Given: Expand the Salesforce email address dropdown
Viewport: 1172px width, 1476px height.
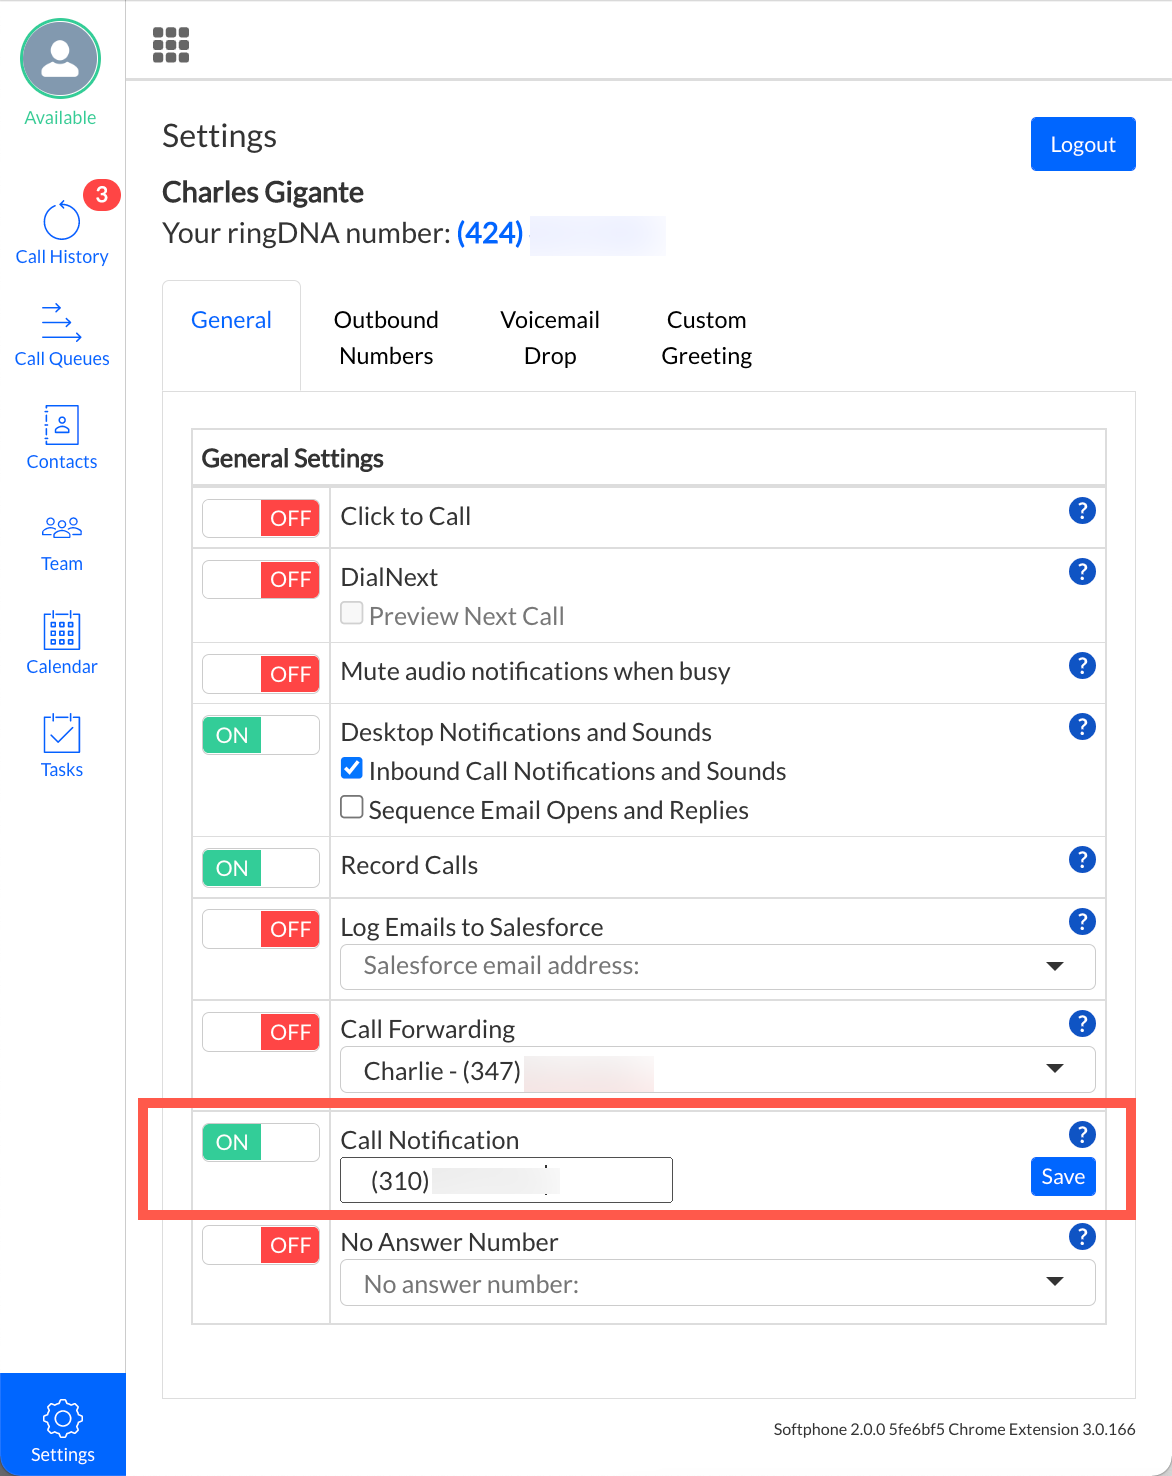Looking at the screenshot, I should tap(717, 966).
